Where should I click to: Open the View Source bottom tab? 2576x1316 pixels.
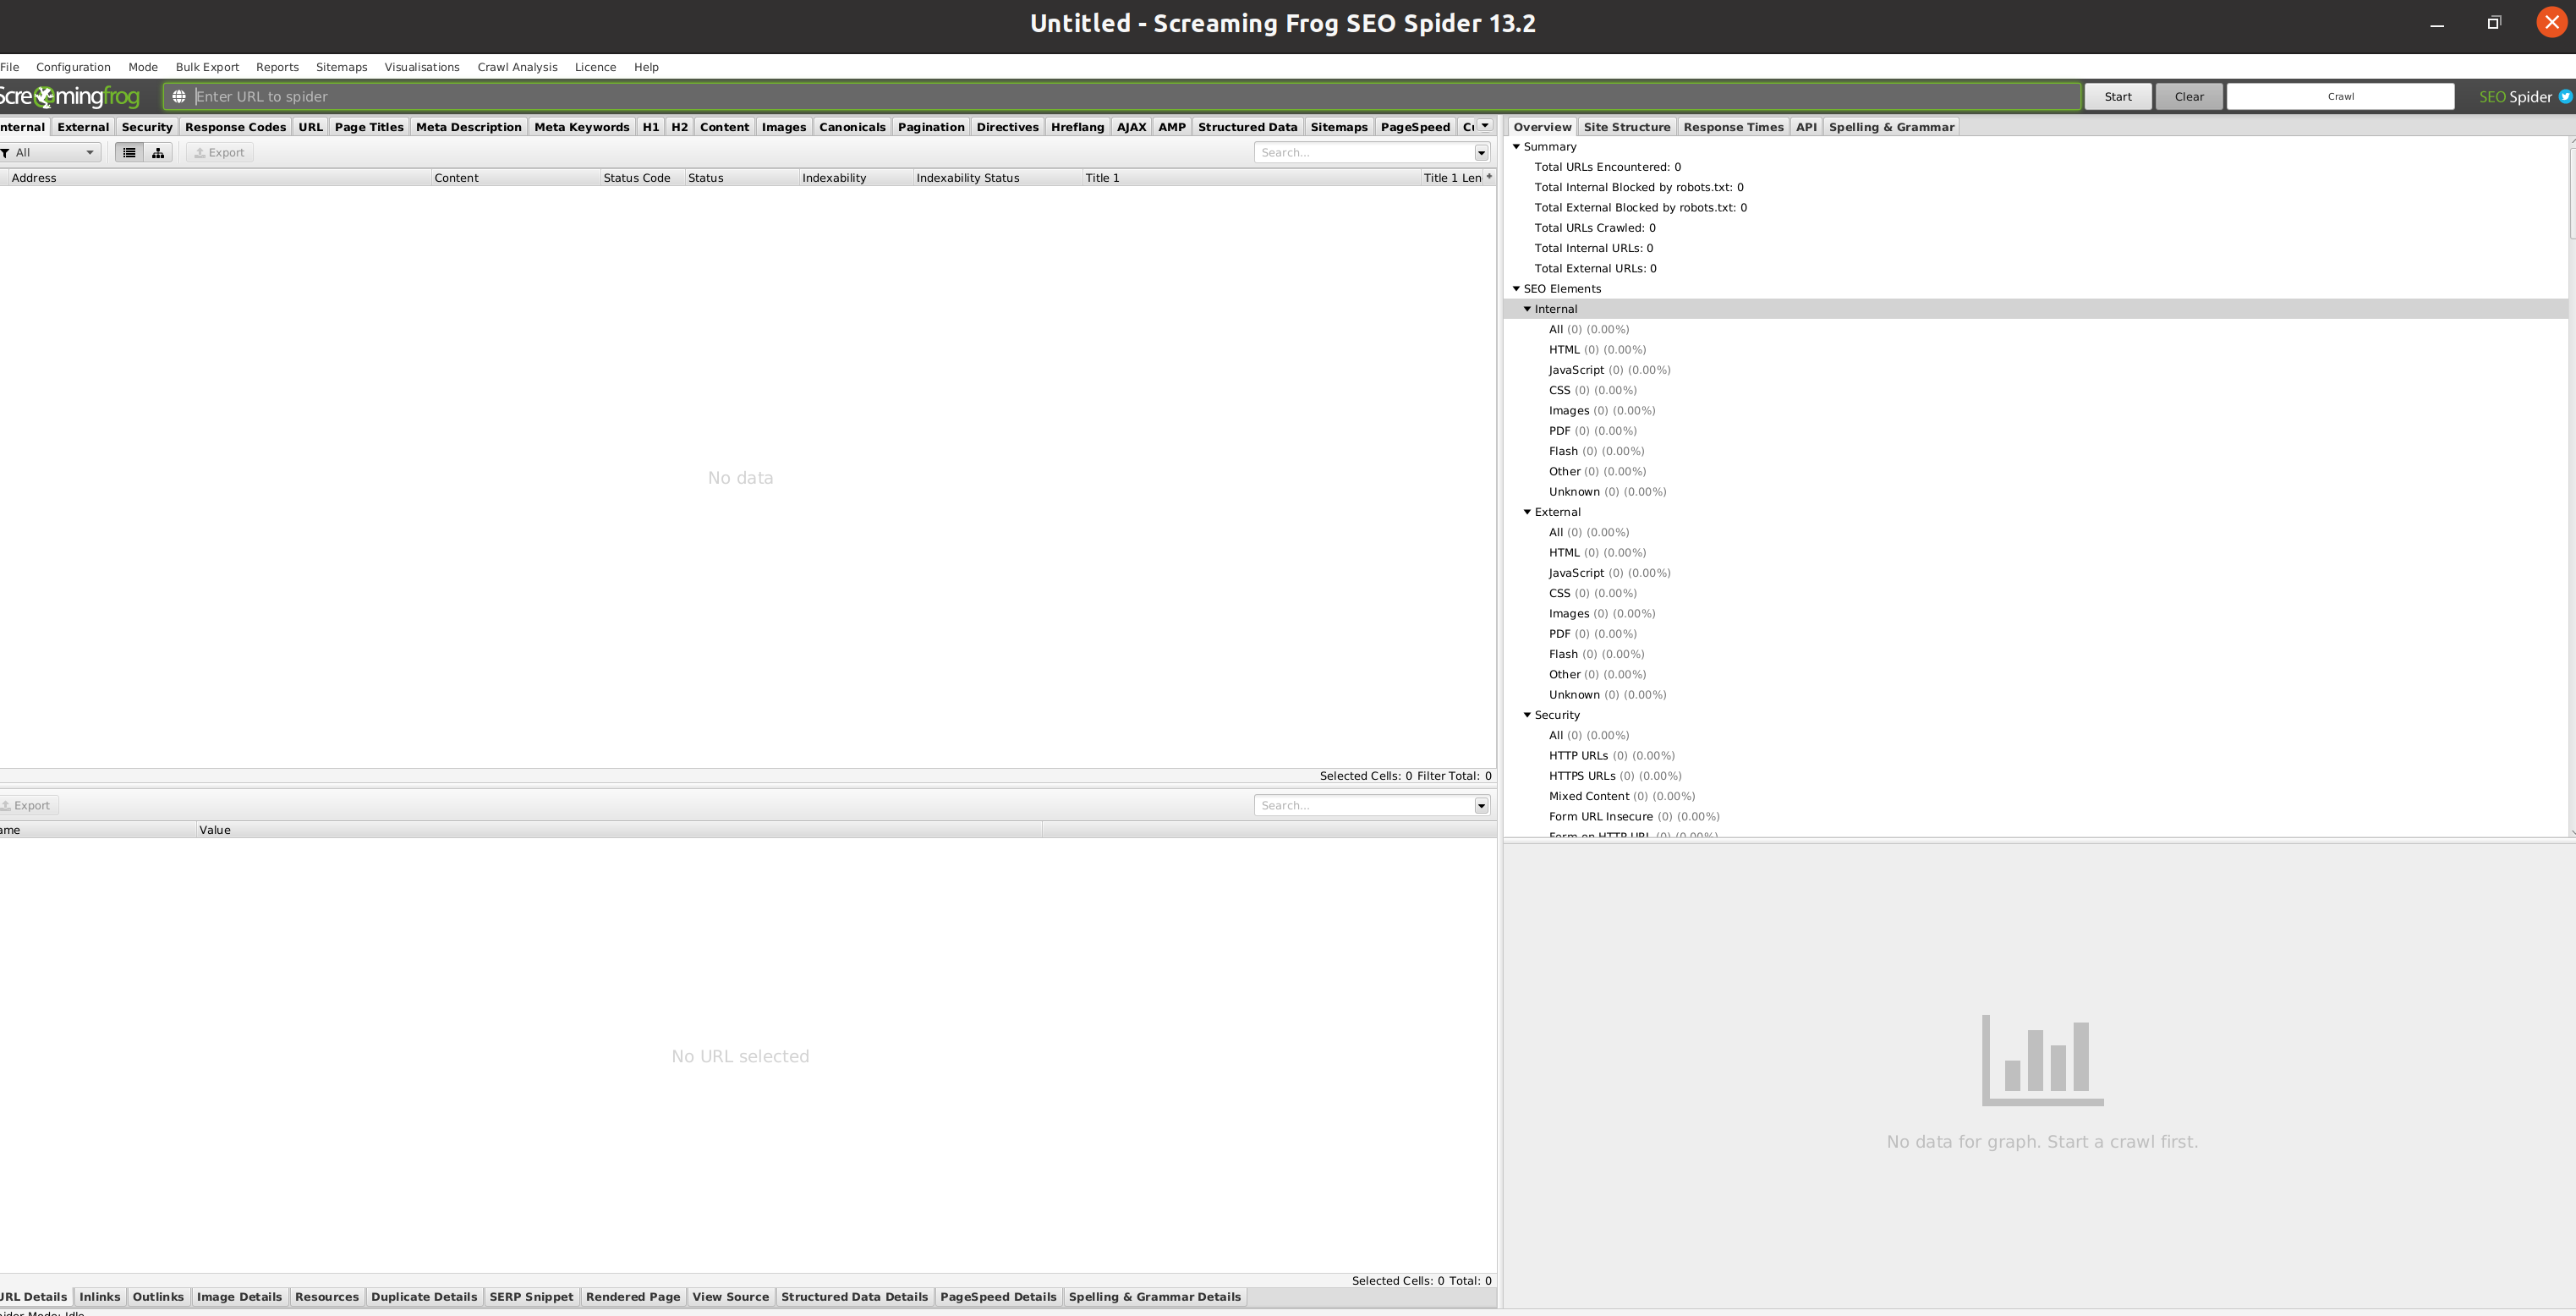(x=730, y=1297)
